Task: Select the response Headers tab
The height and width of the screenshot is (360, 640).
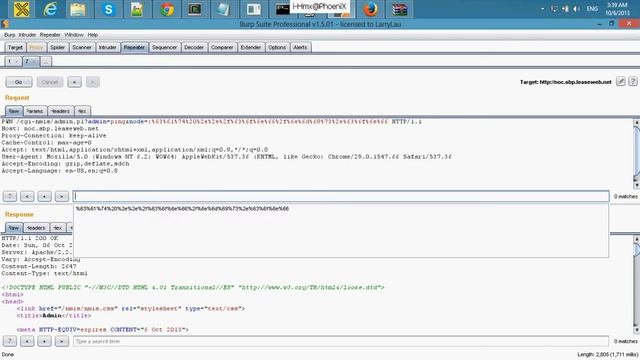Action: click(x=36, y=228)
